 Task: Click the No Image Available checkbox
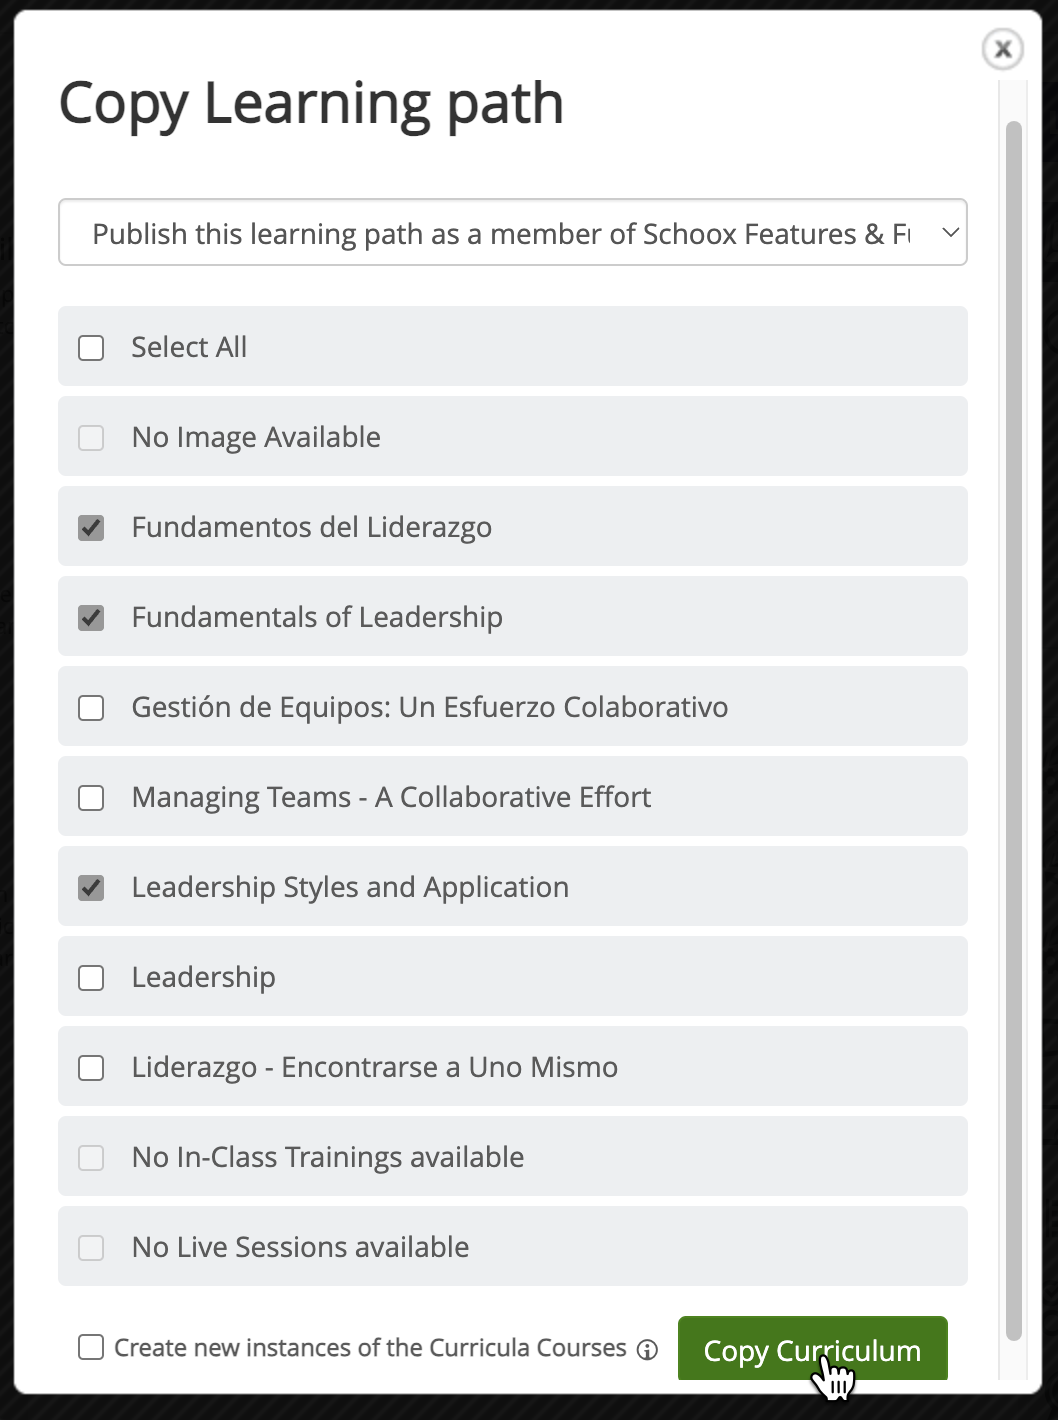pyautogui.click(x=91, y=437)
